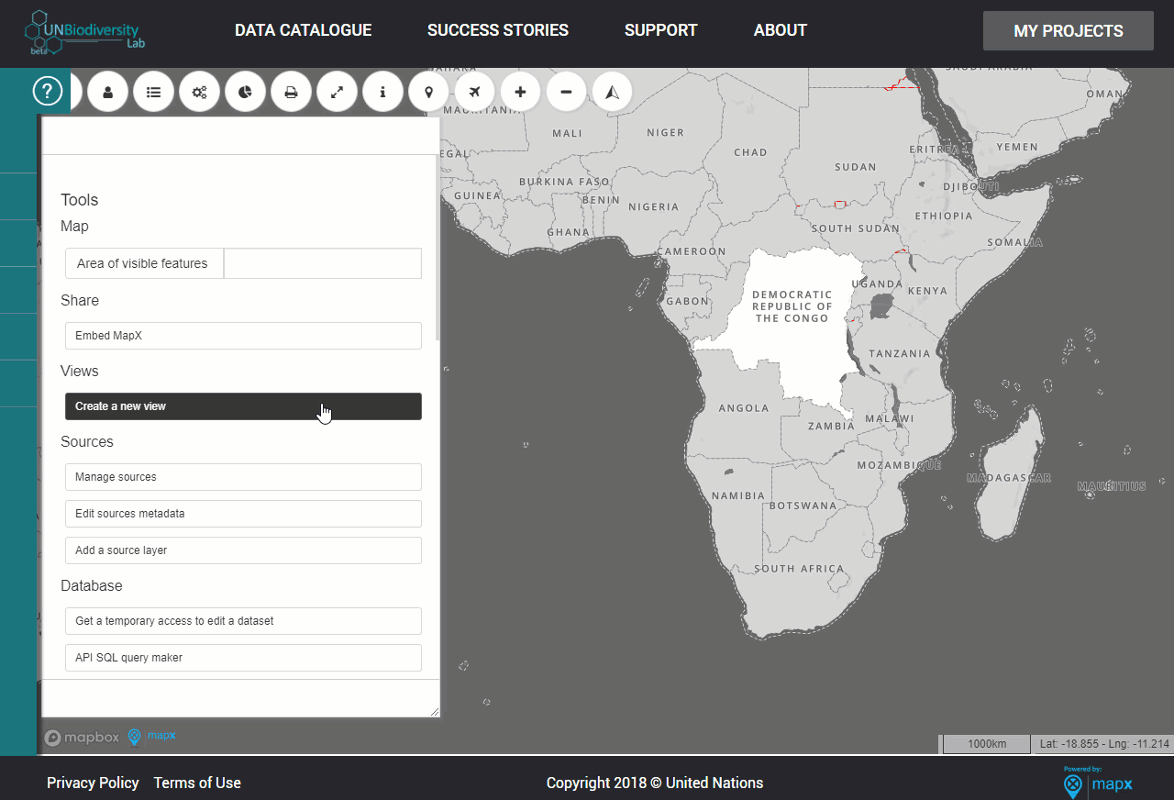Open the views list icon

tap(153, 92)
